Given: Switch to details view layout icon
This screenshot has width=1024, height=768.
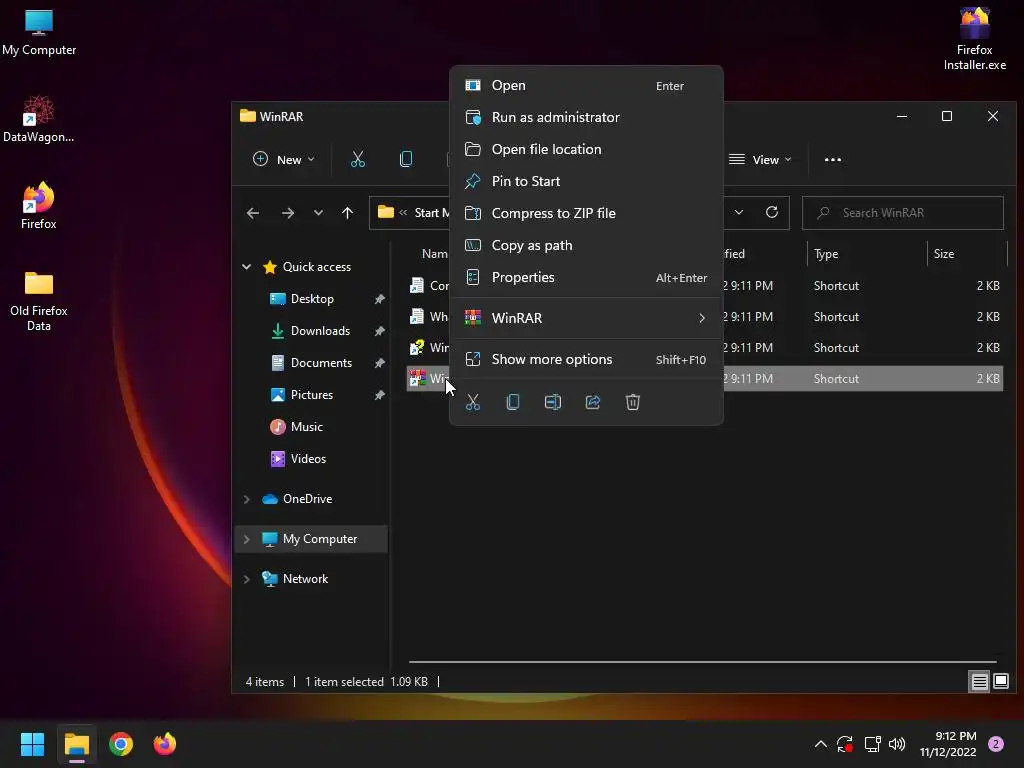Looking at the screenshot, I should click(980, 682).
